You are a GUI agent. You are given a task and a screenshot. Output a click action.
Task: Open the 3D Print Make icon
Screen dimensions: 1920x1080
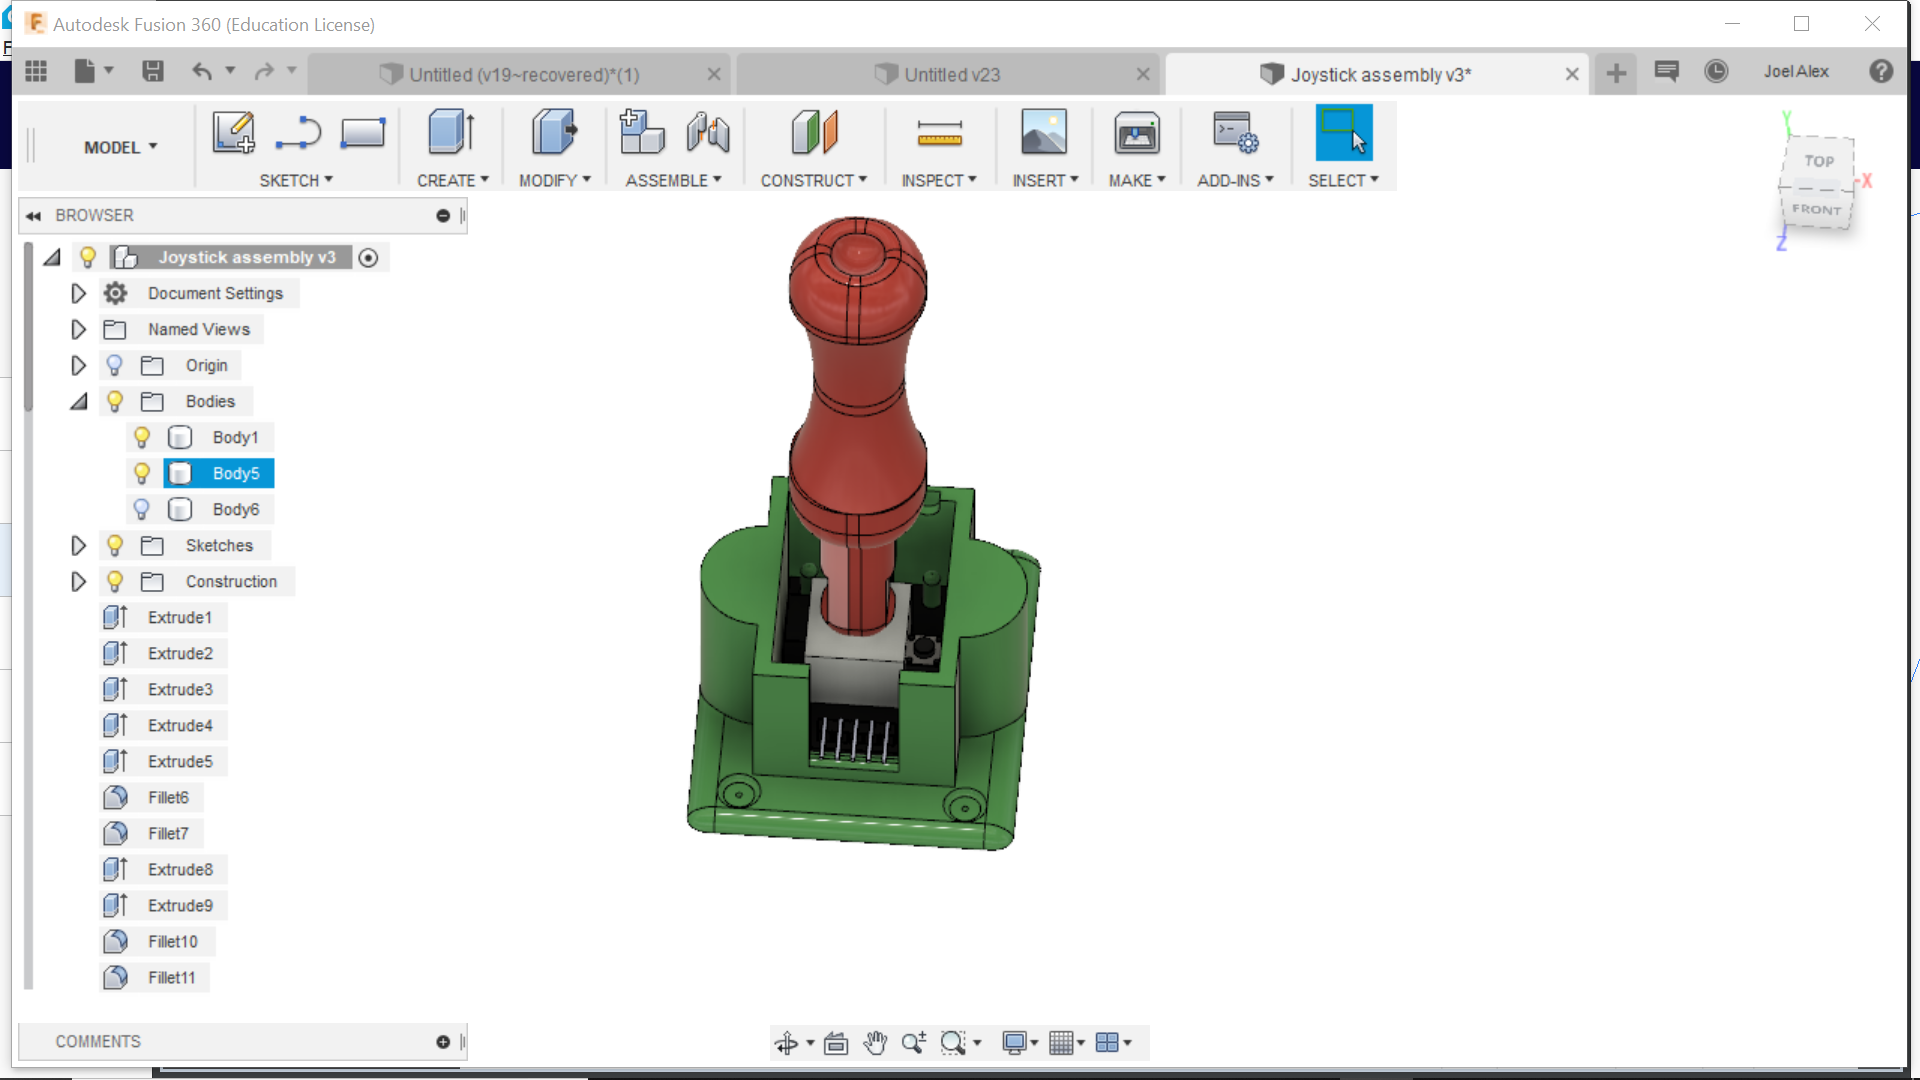coord(1136,133)
